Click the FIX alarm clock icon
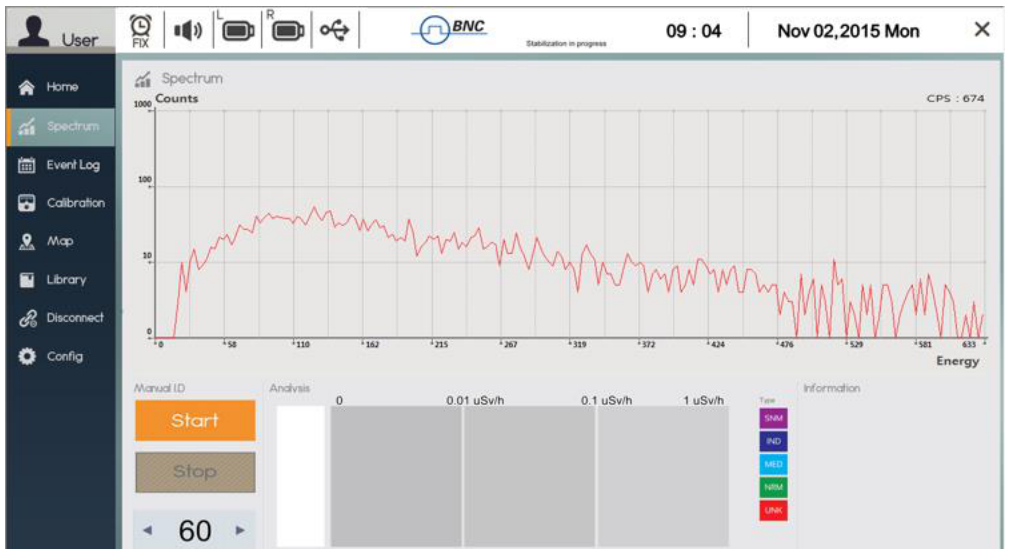This screenshot has width=1011, height=549. click(140, 31)
